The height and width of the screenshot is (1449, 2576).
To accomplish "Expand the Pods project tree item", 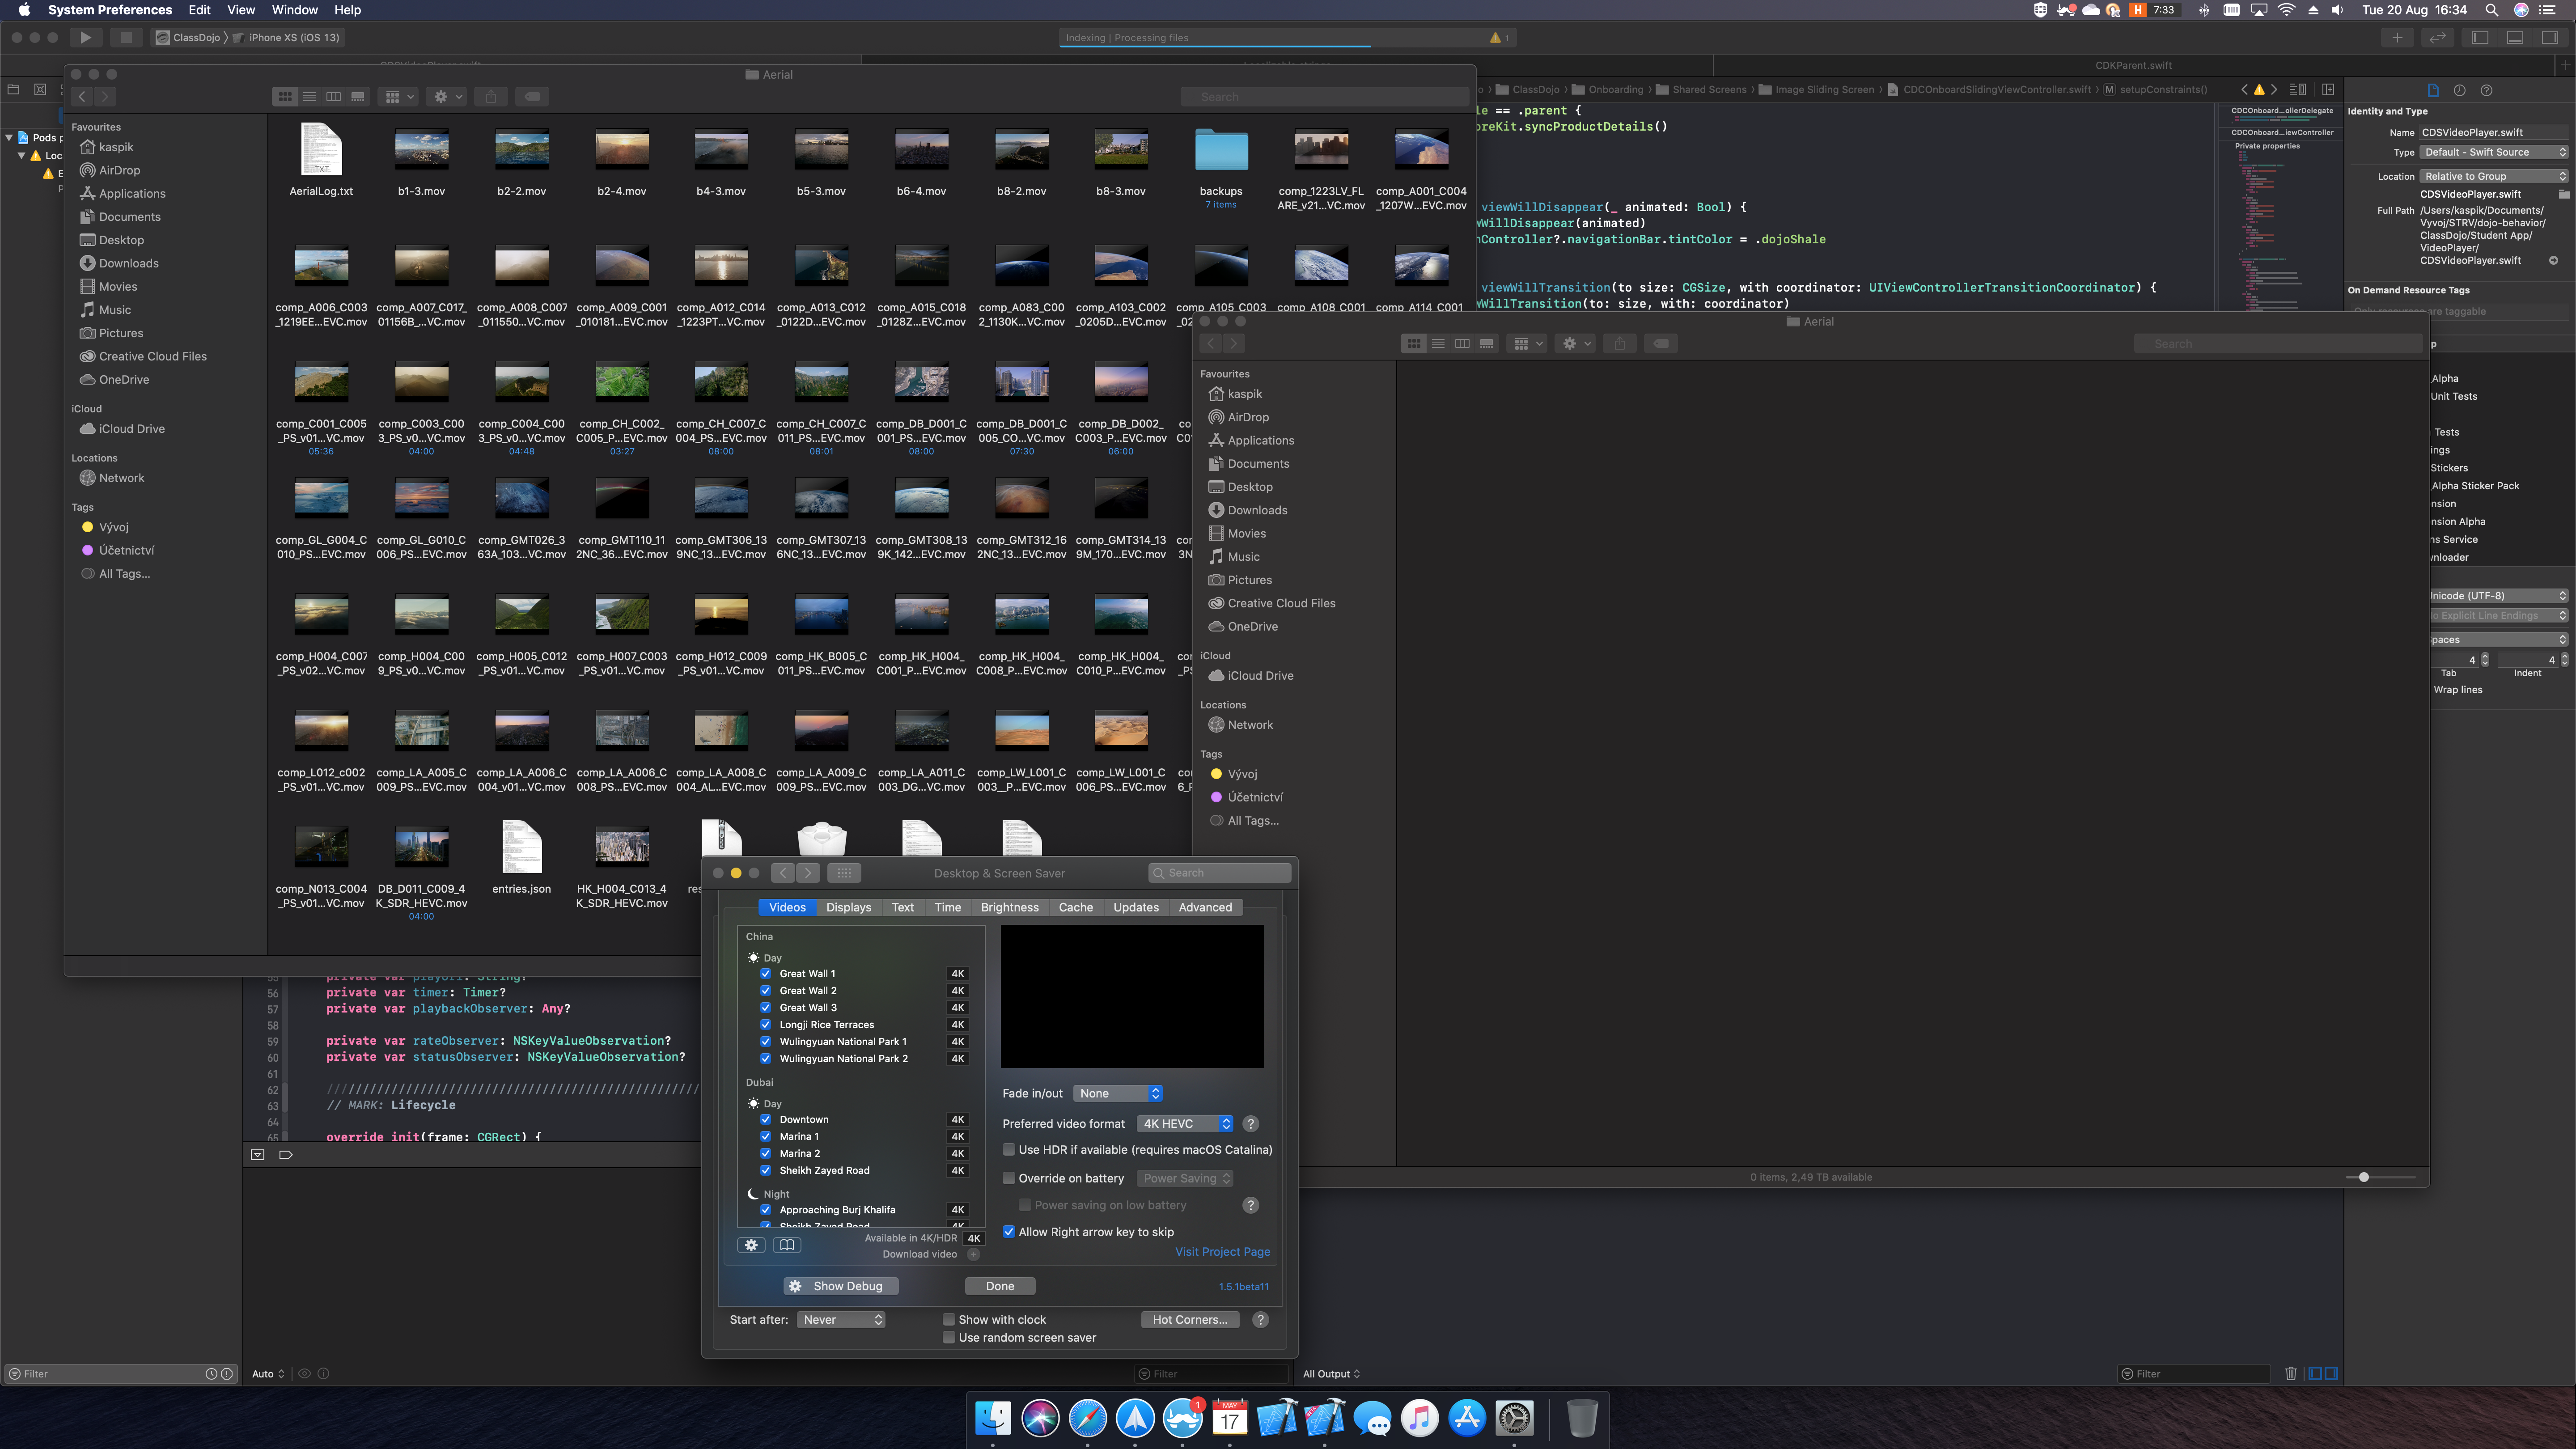I will click(9, 138).
